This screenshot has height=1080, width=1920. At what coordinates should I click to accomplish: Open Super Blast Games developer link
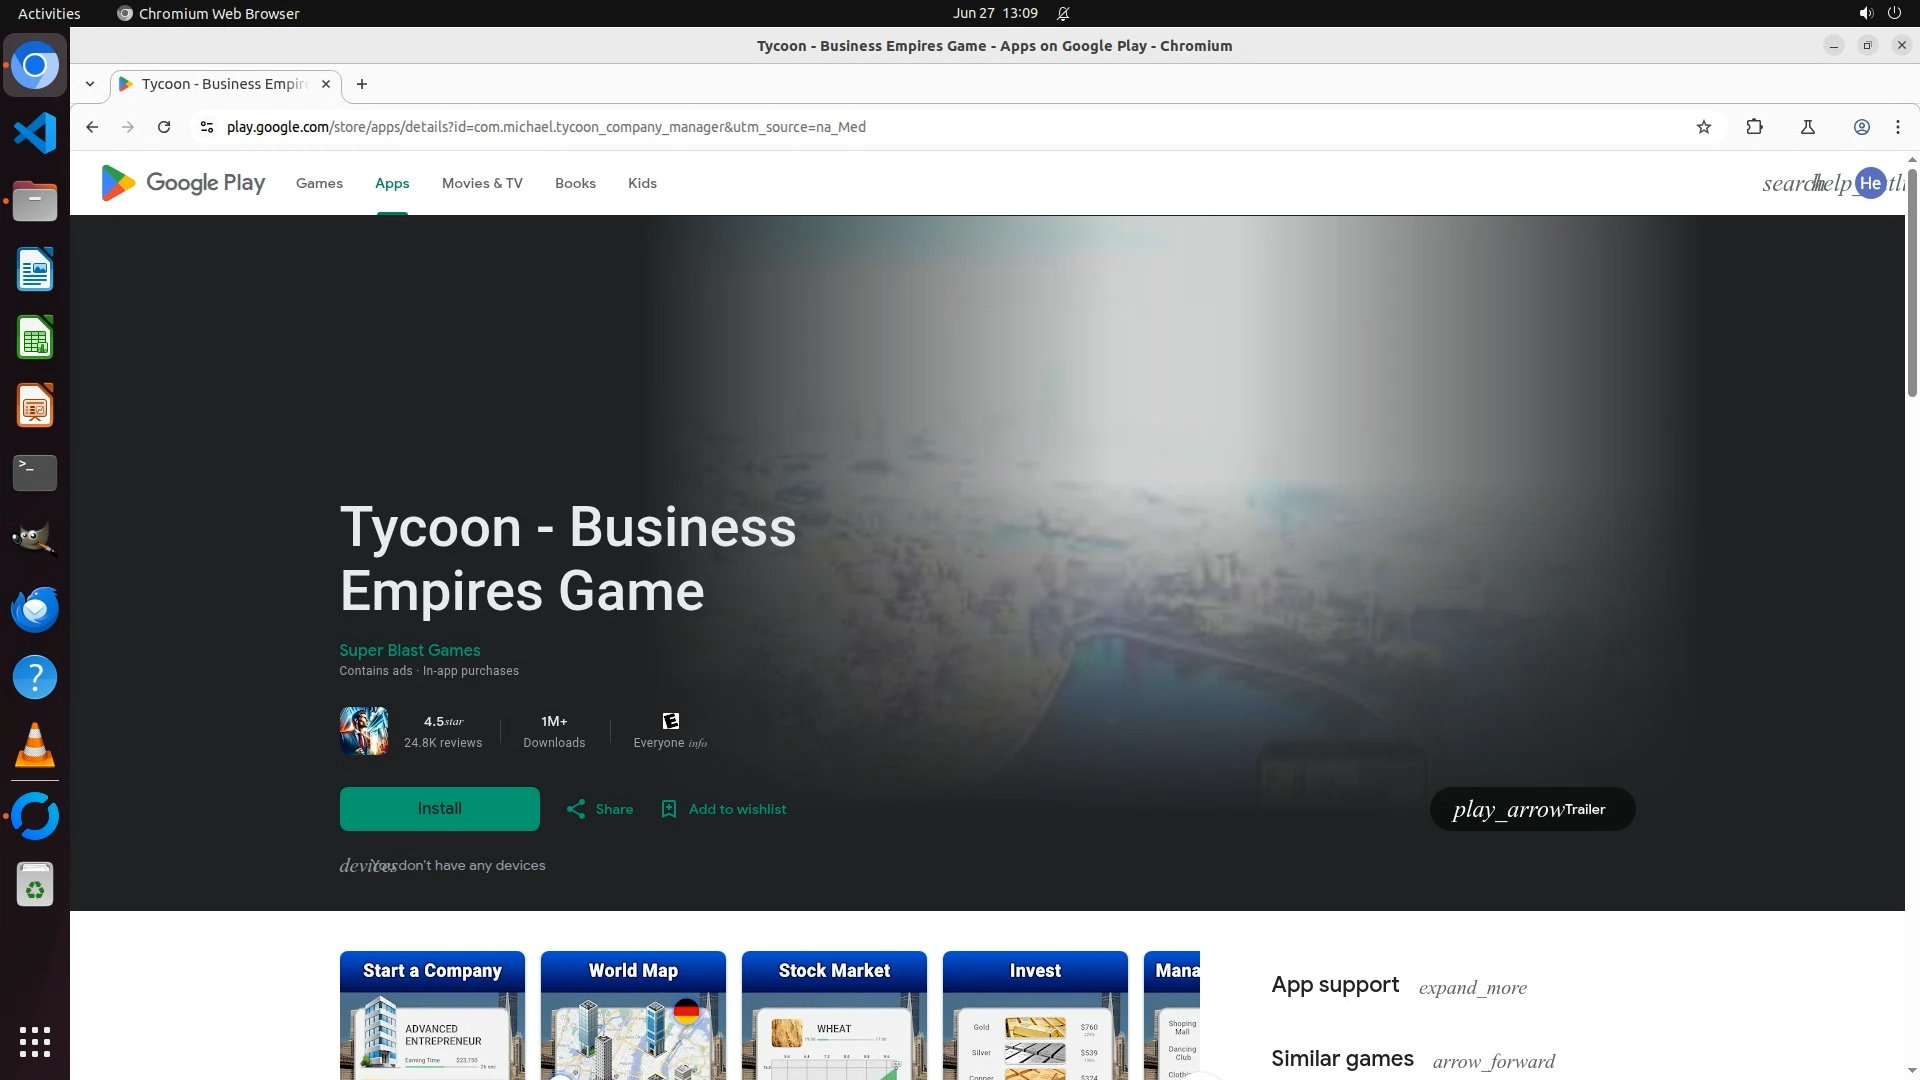click(x=409, y=650)
